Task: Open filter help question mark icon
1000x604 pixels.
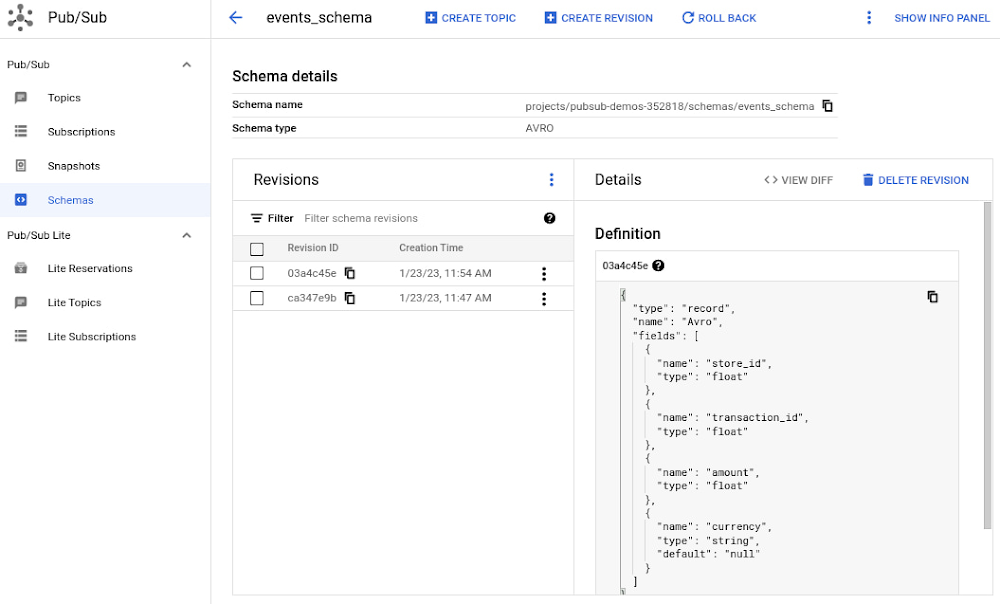Action: point(550,218)
